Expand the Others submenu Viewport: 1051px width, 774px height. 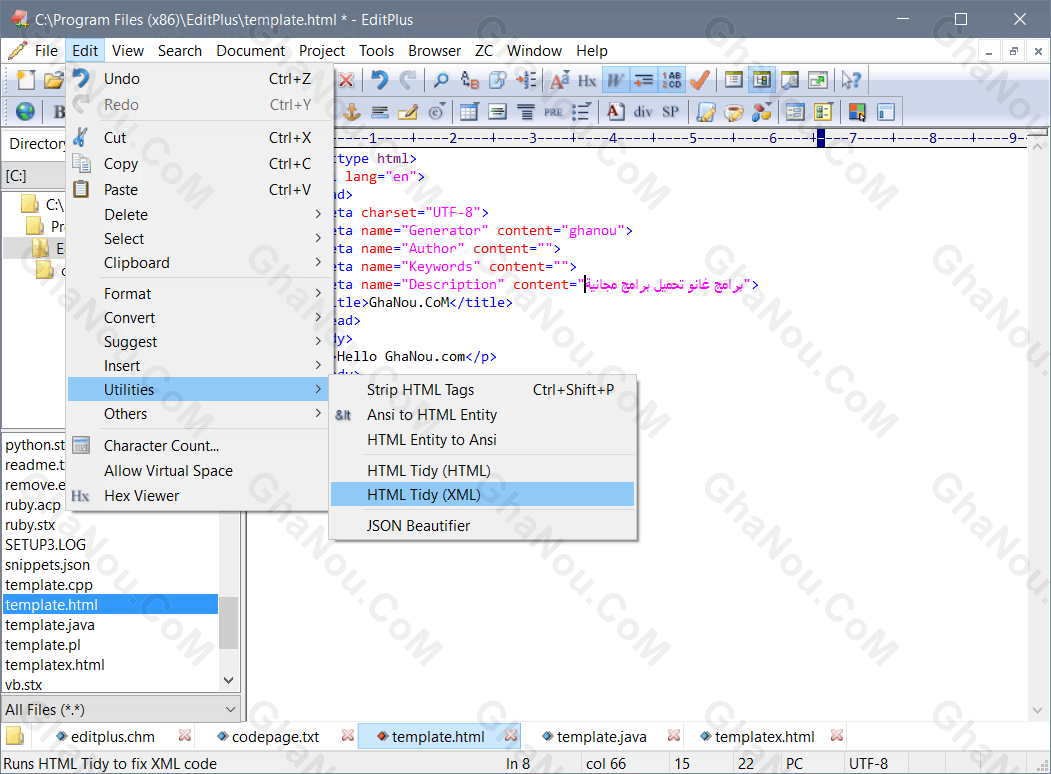coord(198,414)
